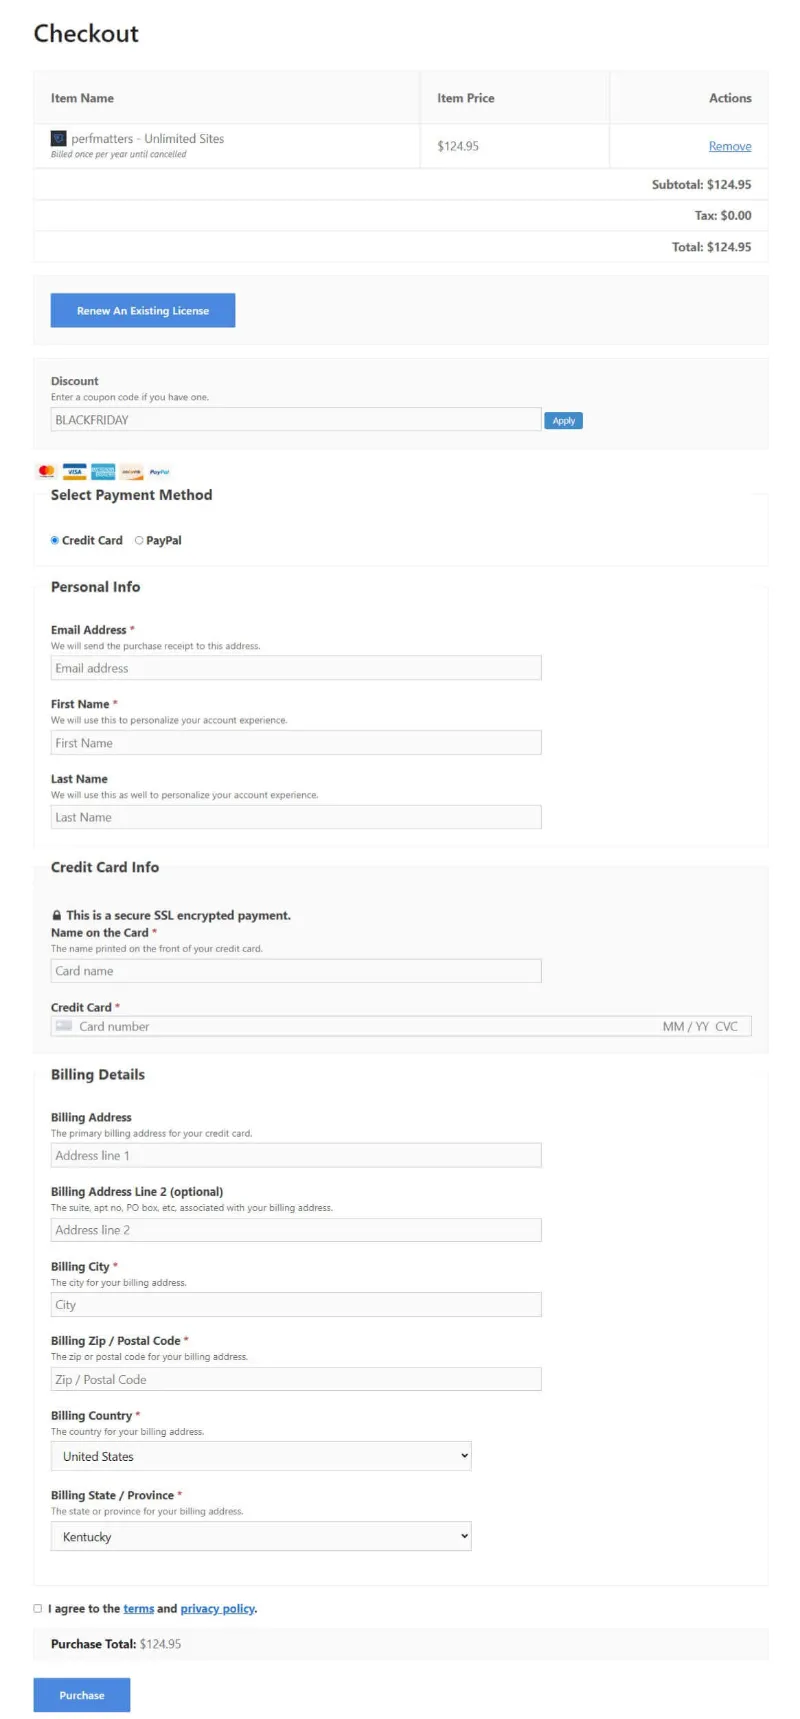Viewport: 800px width, 1719px height.
Task: Remove perfmatters item from cart
Action: [x=730, y=146]
